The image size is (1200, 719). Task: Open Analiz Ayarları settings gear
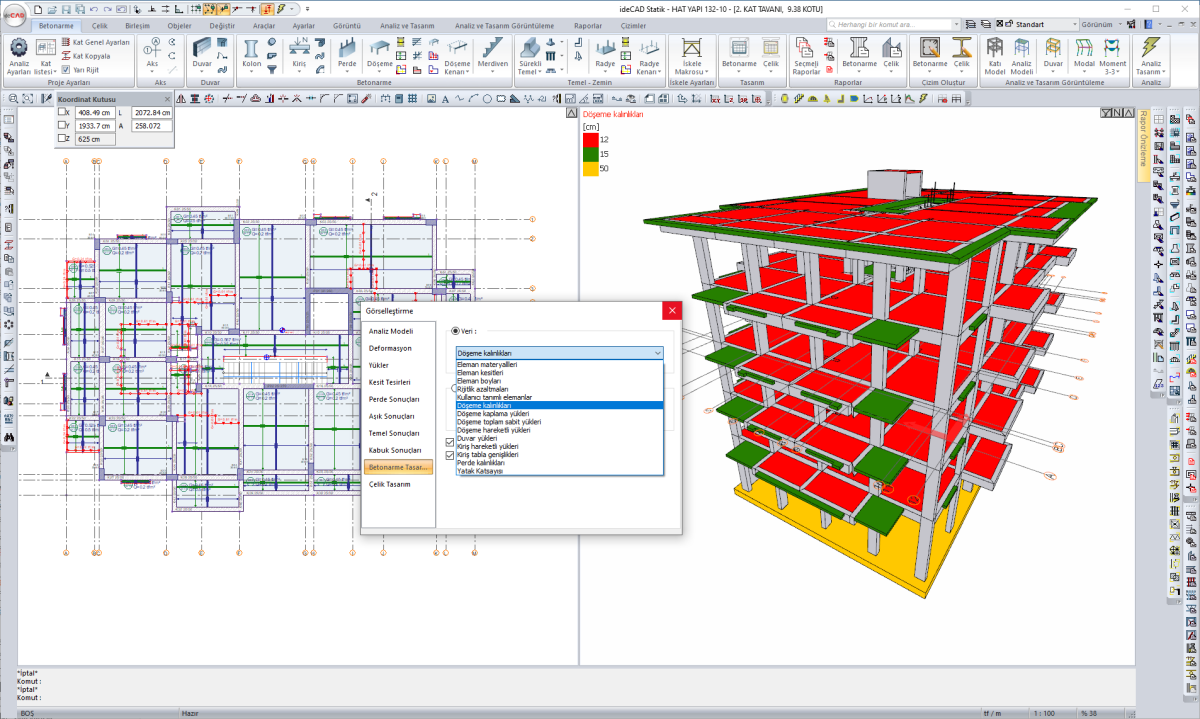coord(18,48)
